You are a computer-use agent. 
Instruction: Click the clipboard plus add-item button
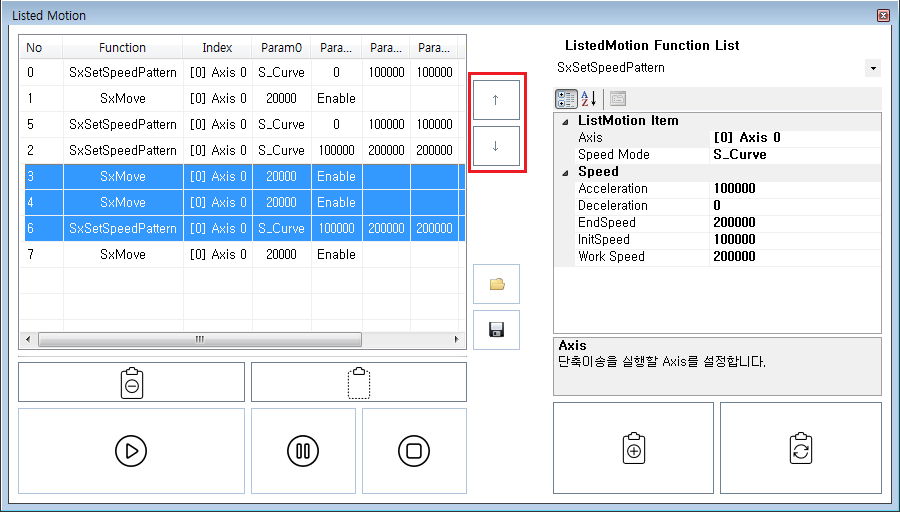(x=633, y=448)
